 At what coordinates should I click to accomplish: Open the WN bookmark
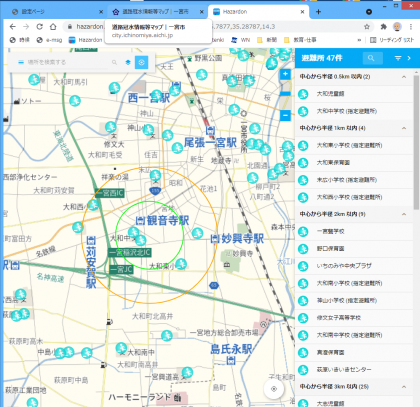tap(241, 40)
